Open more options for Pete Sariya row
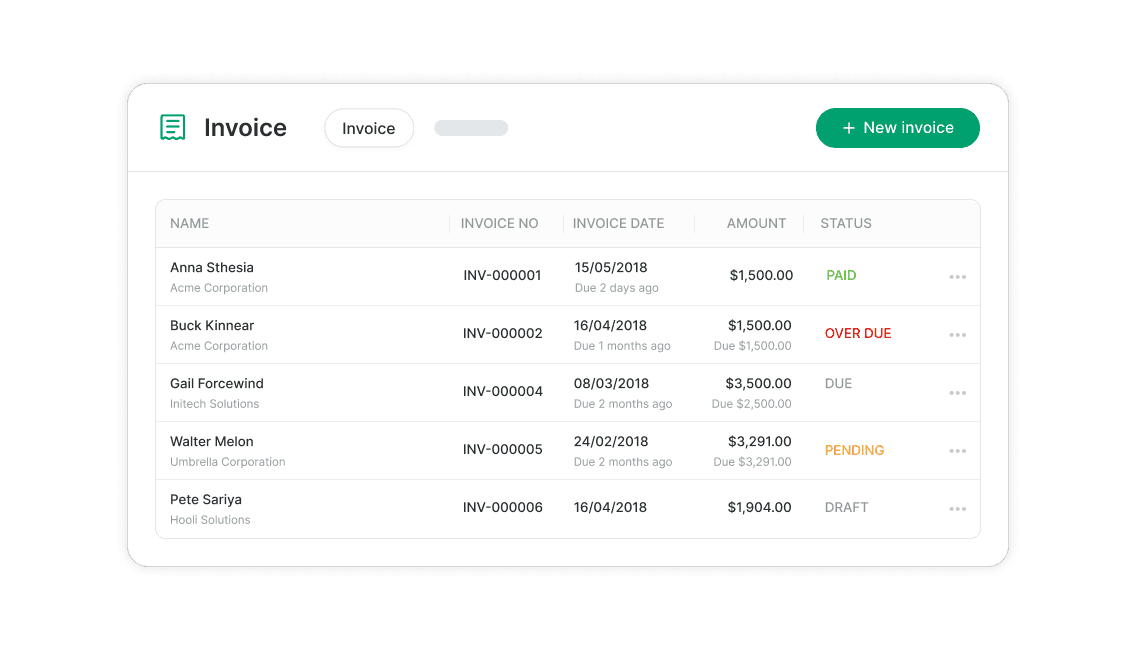This screenshot has height=648, width=1136. [957, 509]
